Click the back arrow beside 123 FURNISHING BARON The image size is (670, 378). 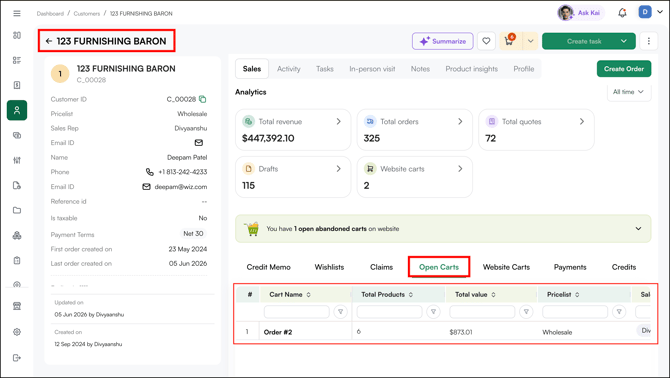(49, 41)
